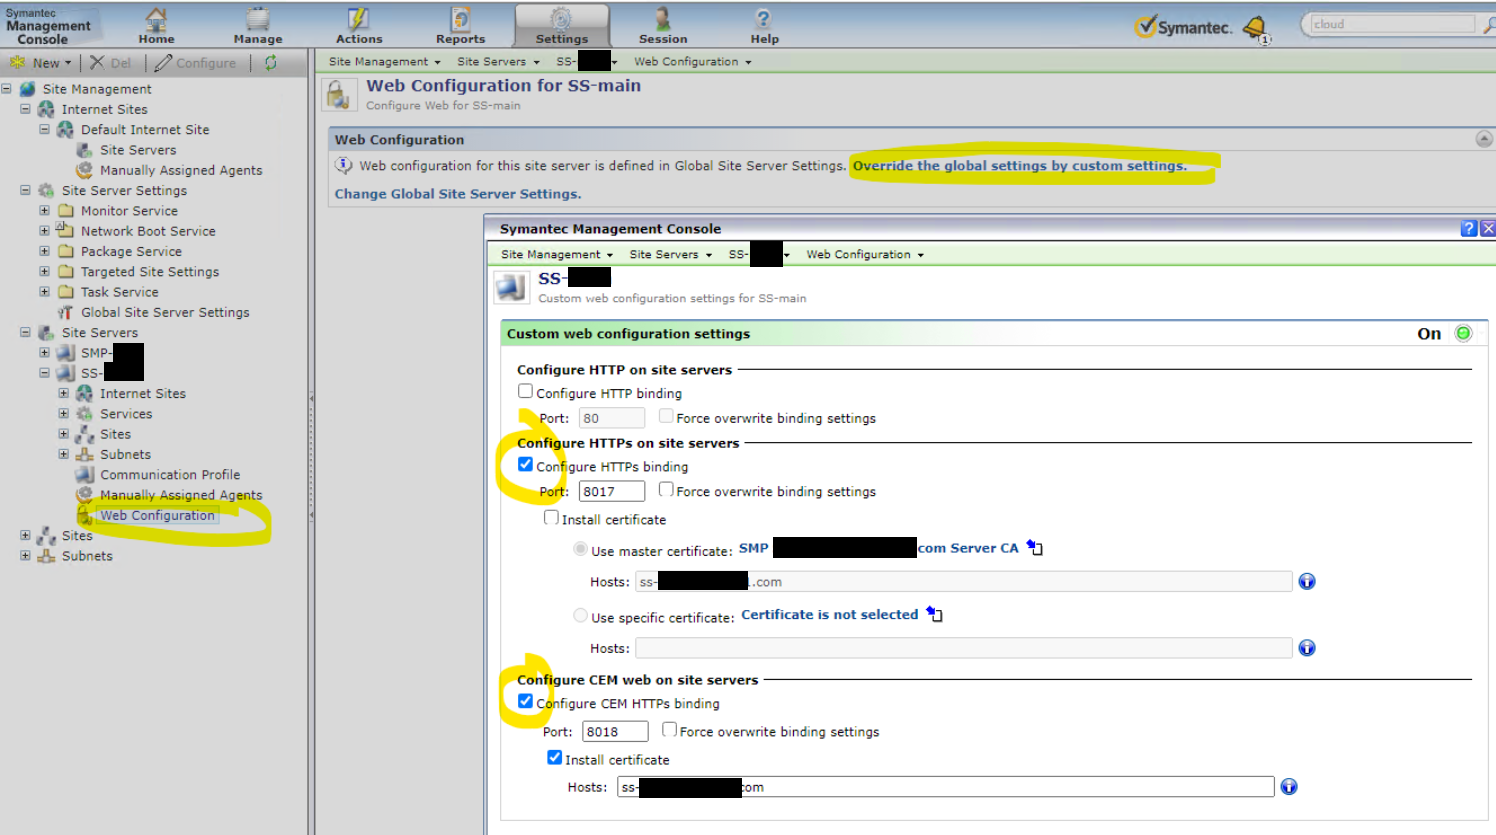The height and width of the screenshot is (835, 1496).
Task: Open the Session menu
Action: pos(663,25)
